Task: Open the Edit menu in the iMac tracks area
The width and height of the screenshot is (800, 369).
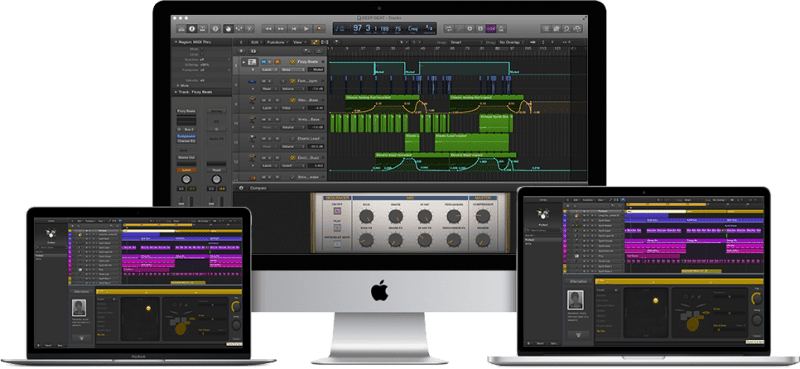Action: pos(256,42)
